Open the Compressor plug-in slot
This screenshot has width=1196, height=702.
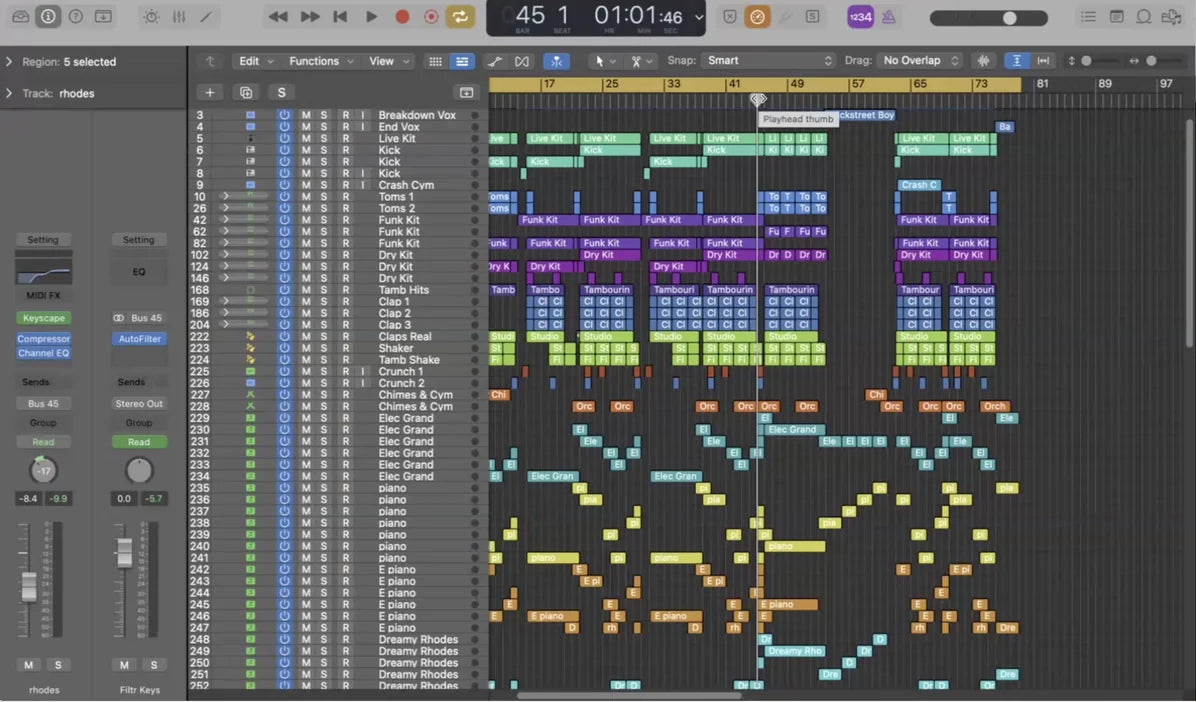point(43,339)
